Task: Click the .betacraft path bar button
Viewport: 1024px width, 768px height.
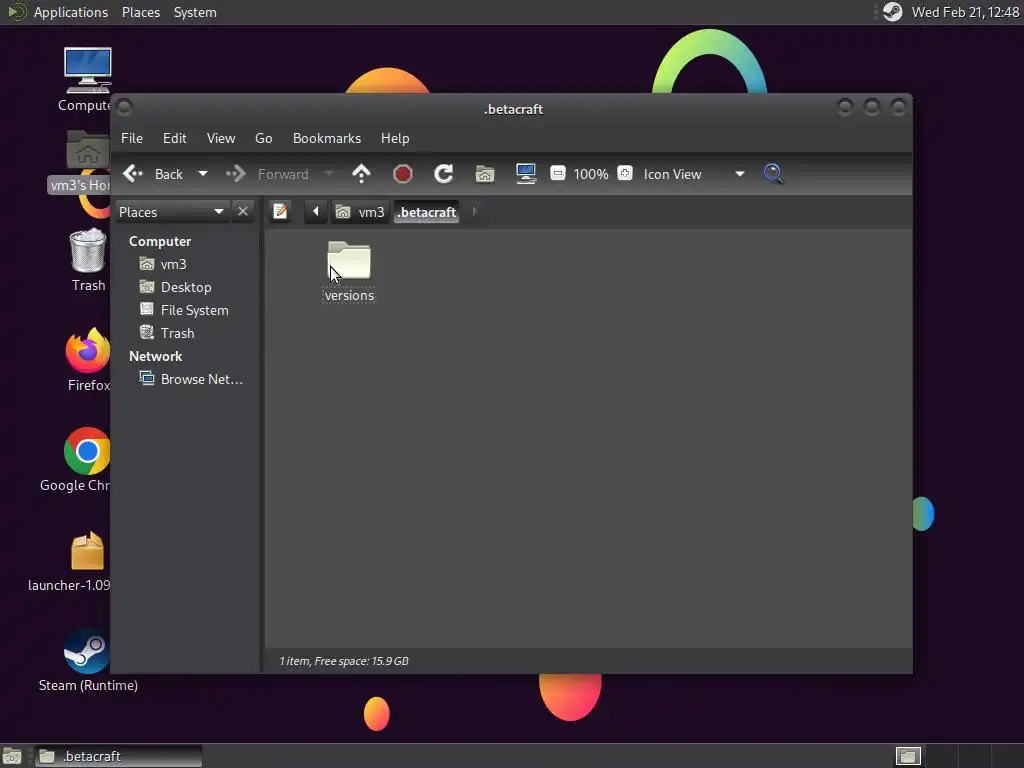Action: 426,212
